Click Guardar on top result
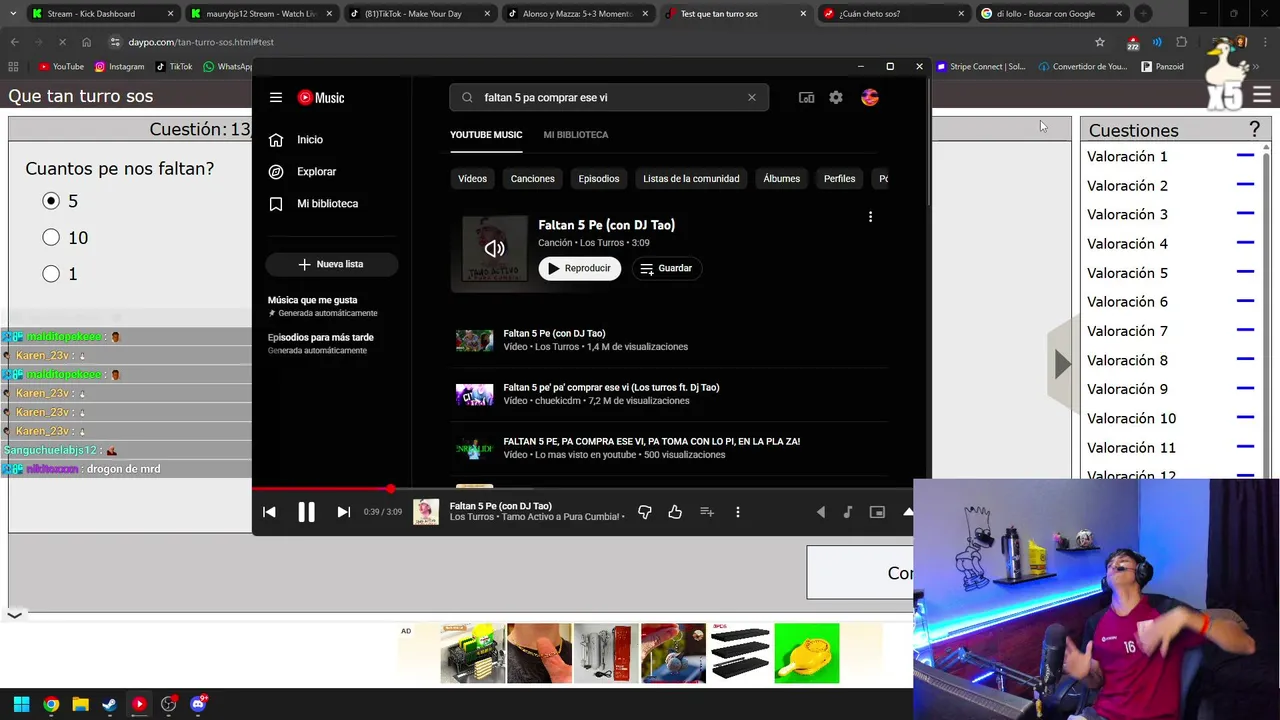The height and width of the screenshot is (720, 1280). point(666,268)
